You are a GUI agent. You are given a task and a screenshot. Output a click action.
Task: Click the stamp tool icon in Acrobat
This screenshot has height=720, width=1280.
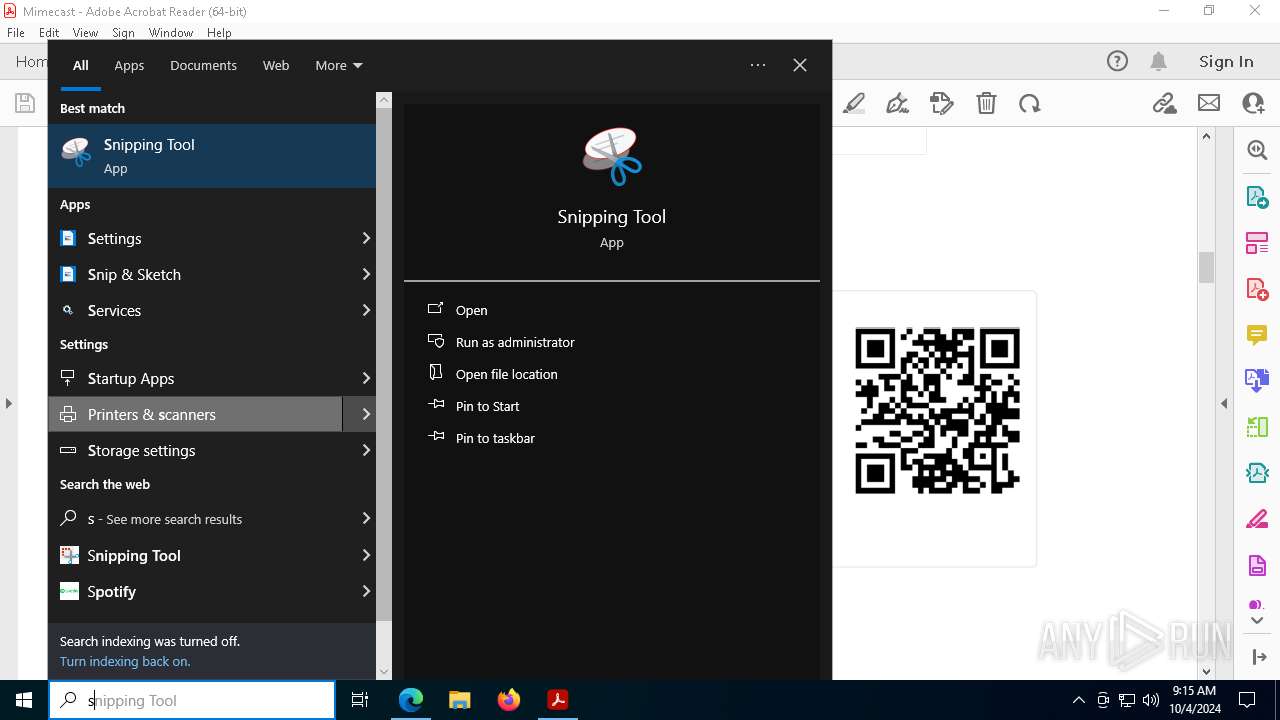pos(941,103)
